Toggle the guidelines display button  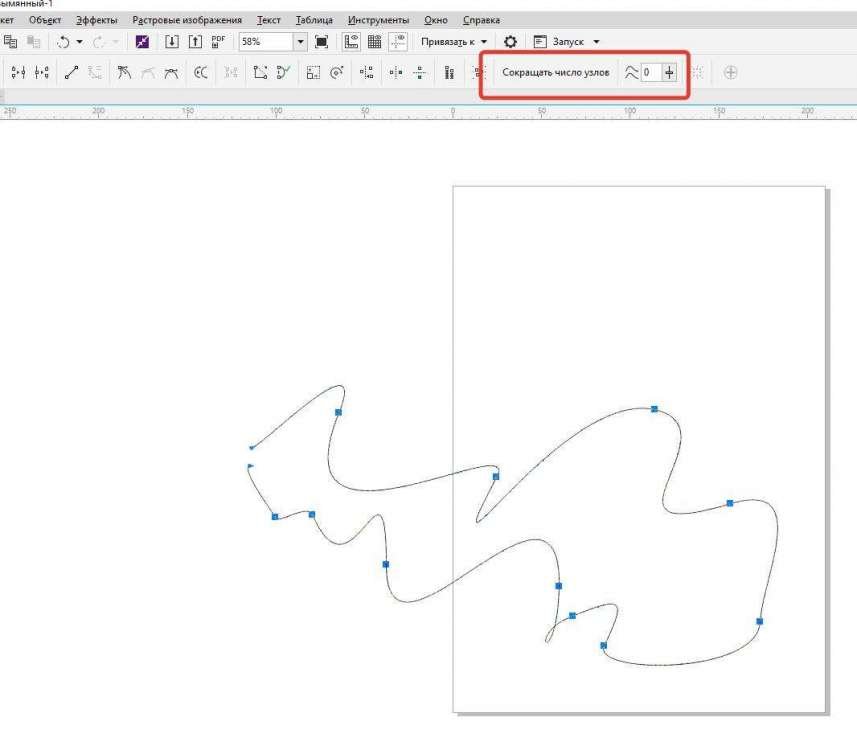tap(399, 42)
